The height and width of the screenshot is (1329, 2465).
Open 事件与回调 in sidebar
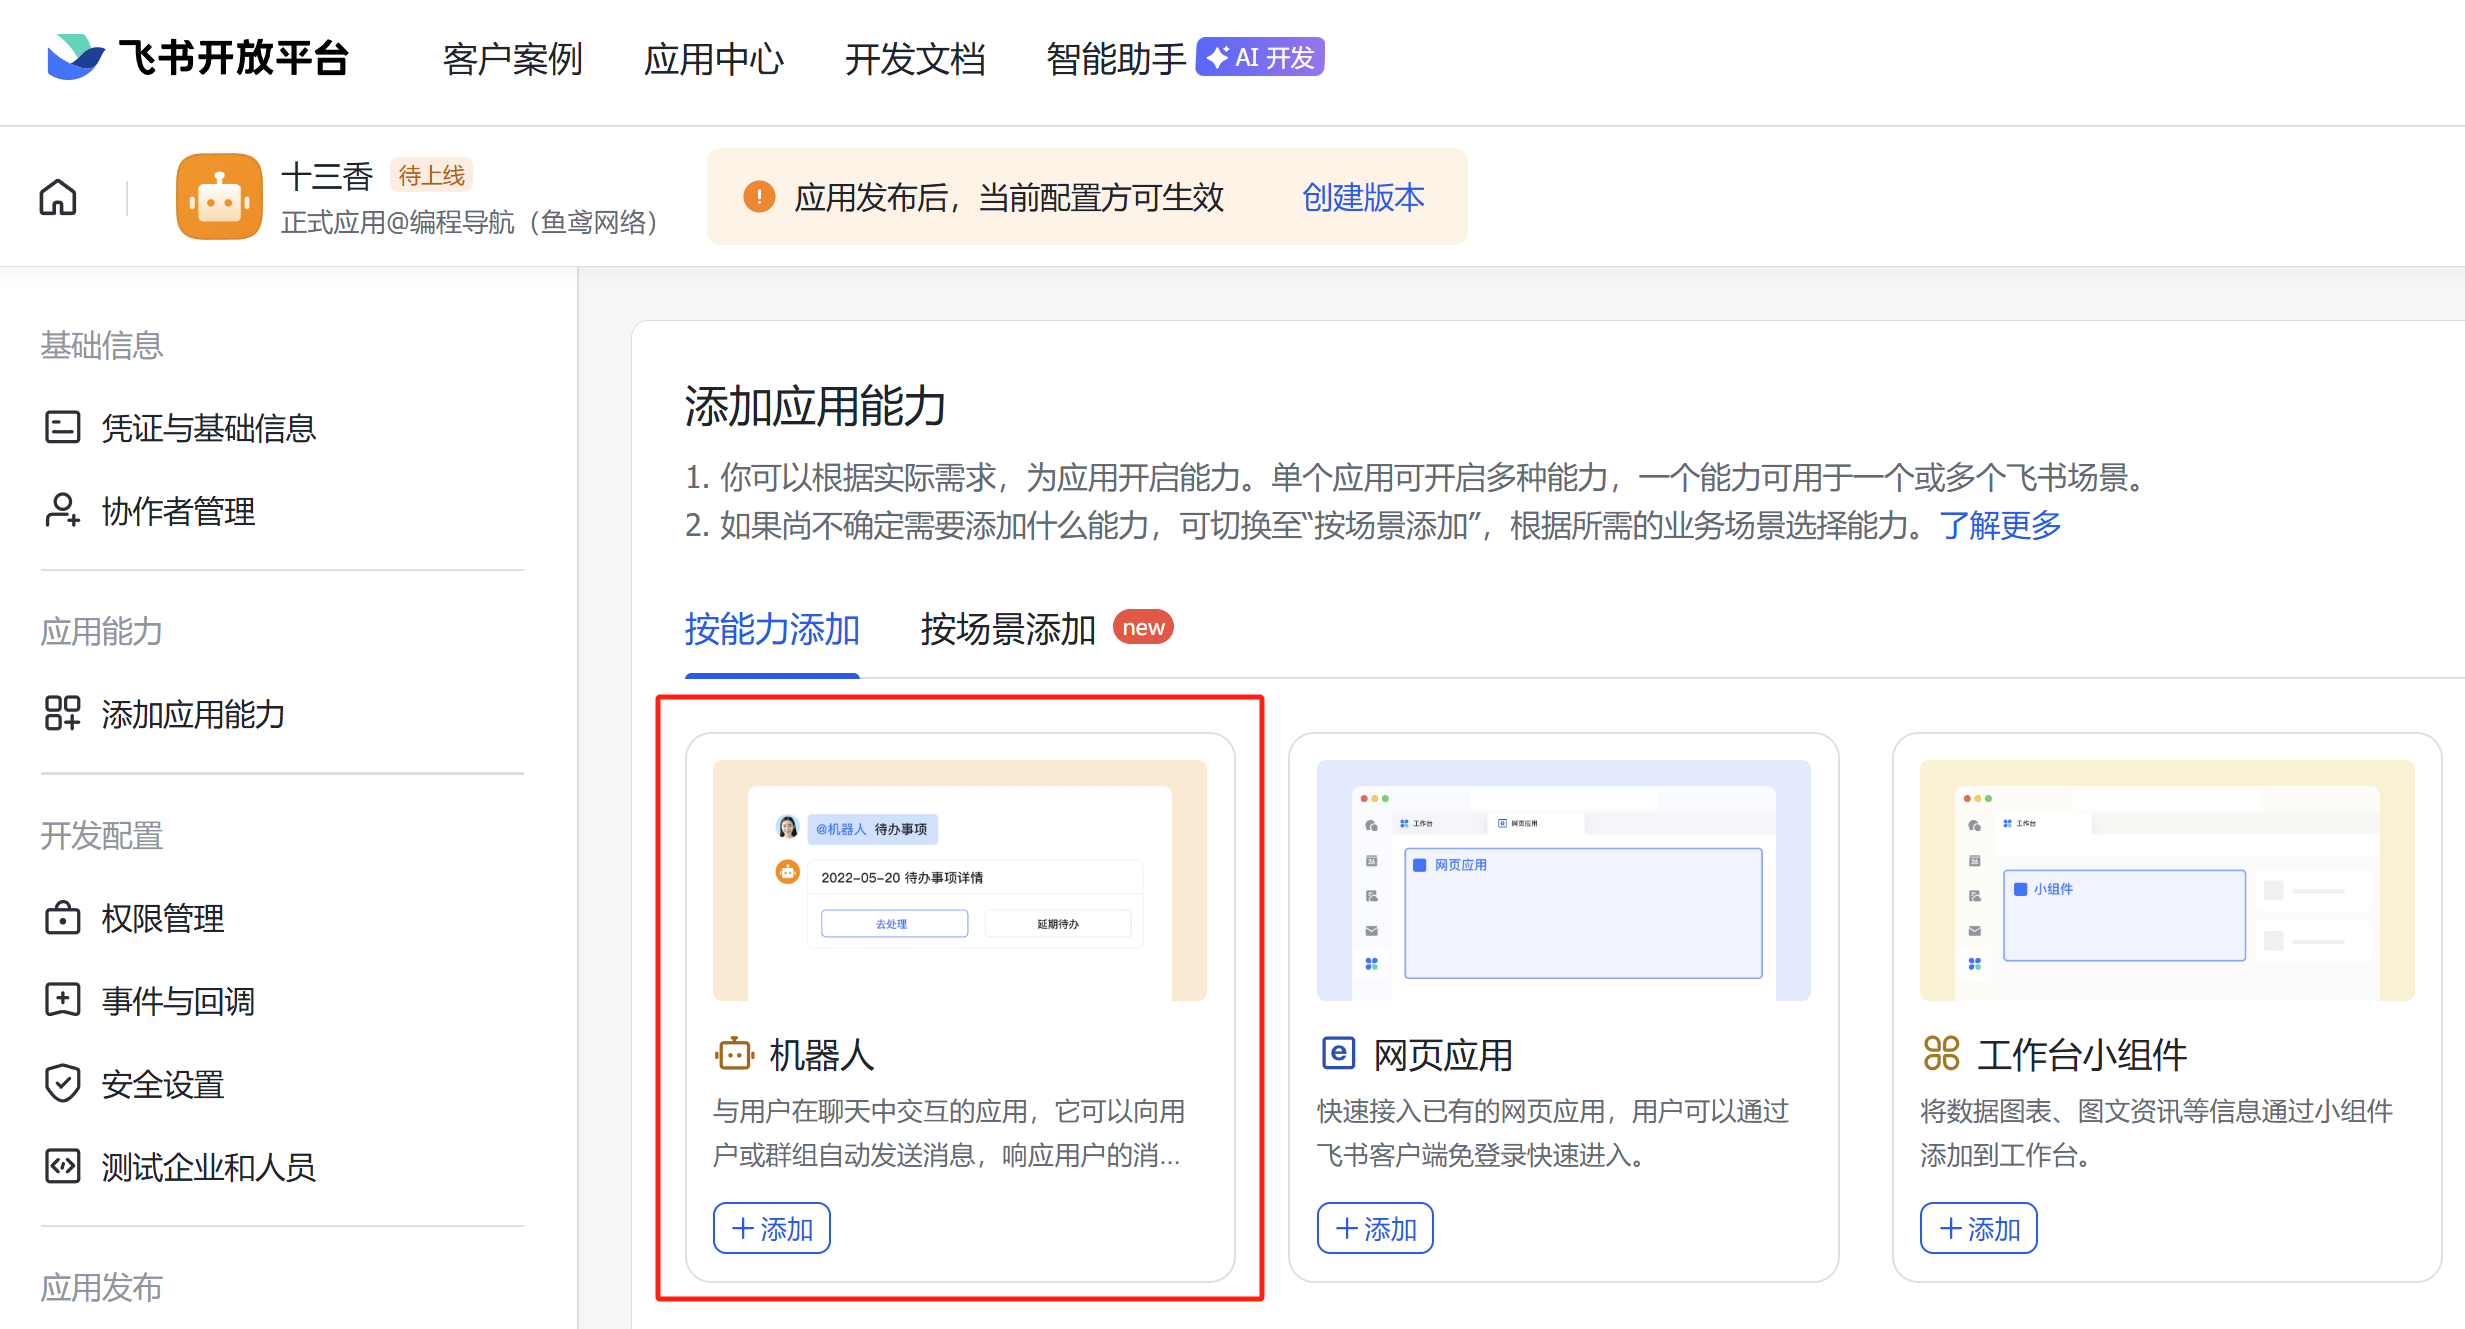pyautogui.click(x=178, y=1001)
